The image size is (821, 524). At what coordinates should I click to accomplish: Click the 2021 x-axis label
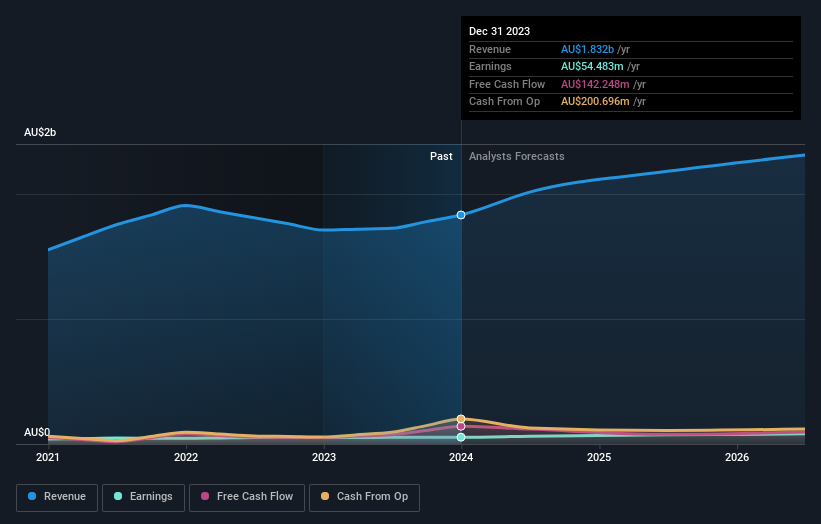click(48, 457)
